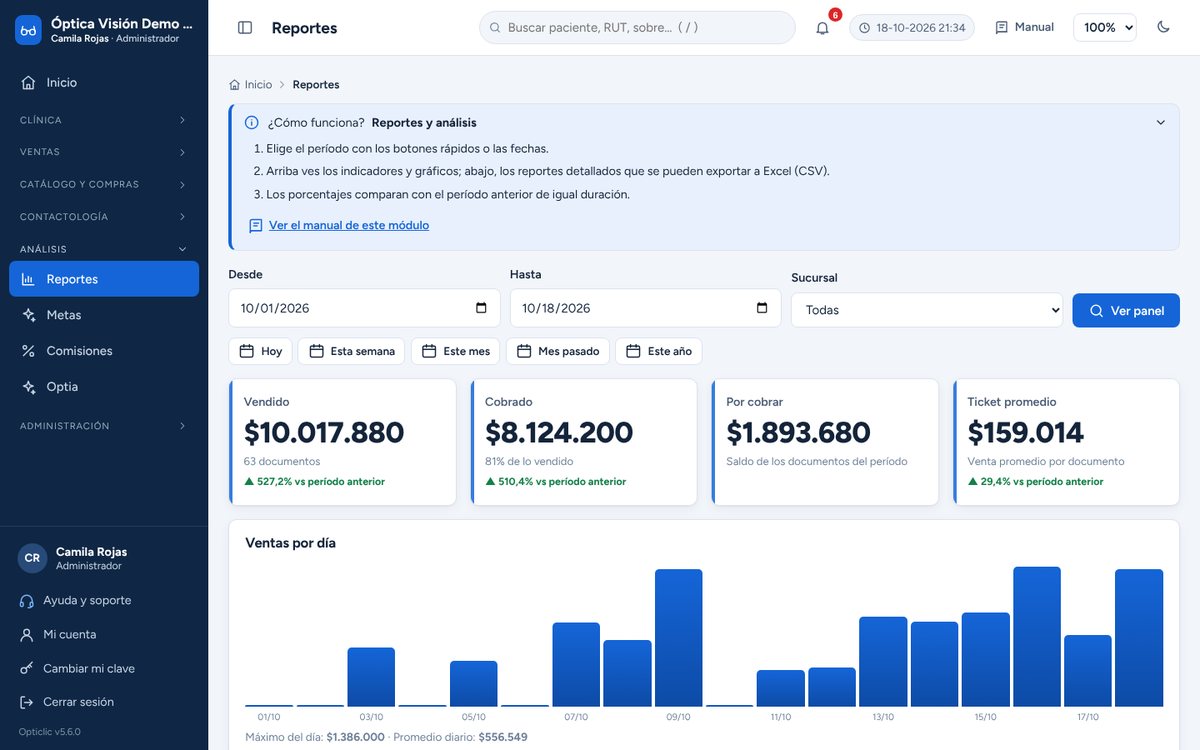The width and height of the screenshot is (1200, 750).
Task: Select the Este mes period
Action: point(456,351)
